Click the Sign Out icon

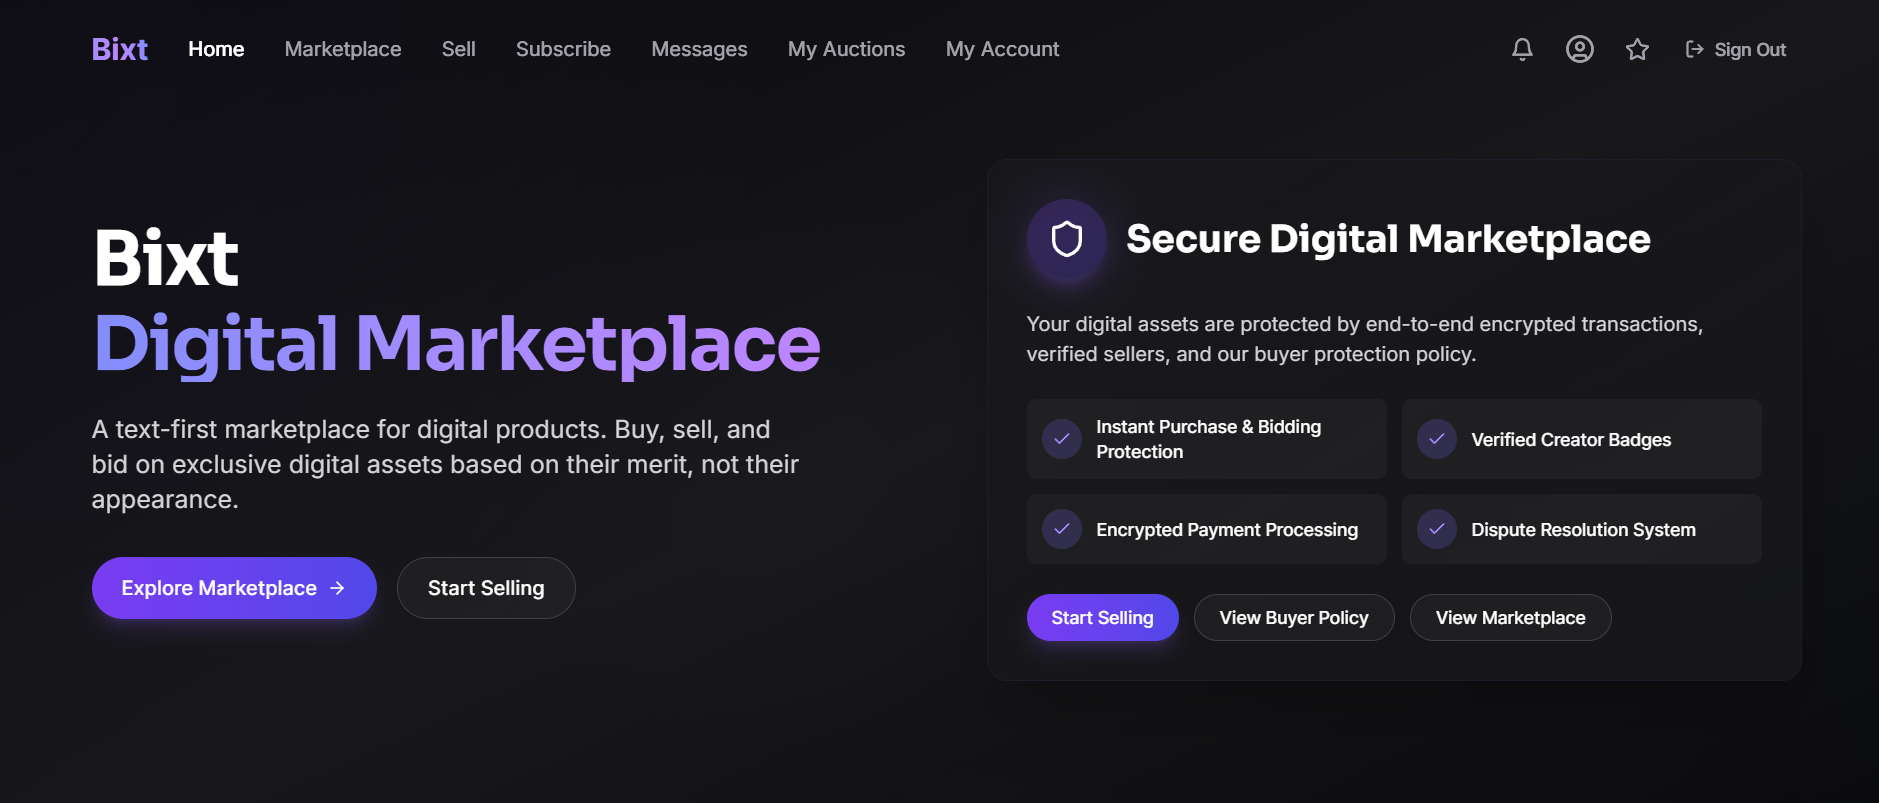[1695, 49]
